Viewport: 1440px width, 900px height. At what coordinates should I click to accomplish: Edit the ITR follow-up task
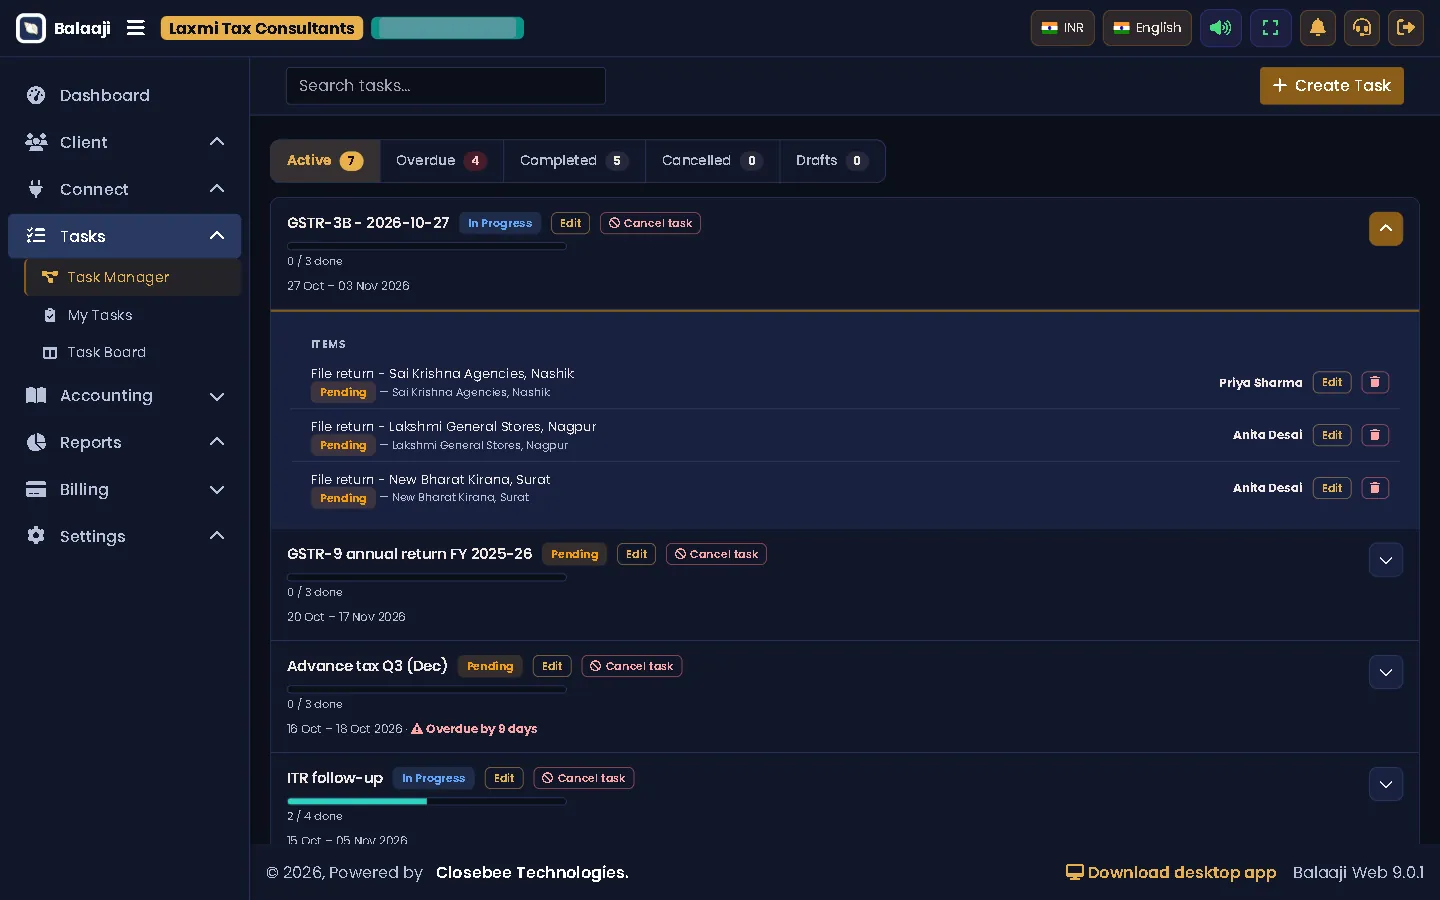[x=504, y=778]
